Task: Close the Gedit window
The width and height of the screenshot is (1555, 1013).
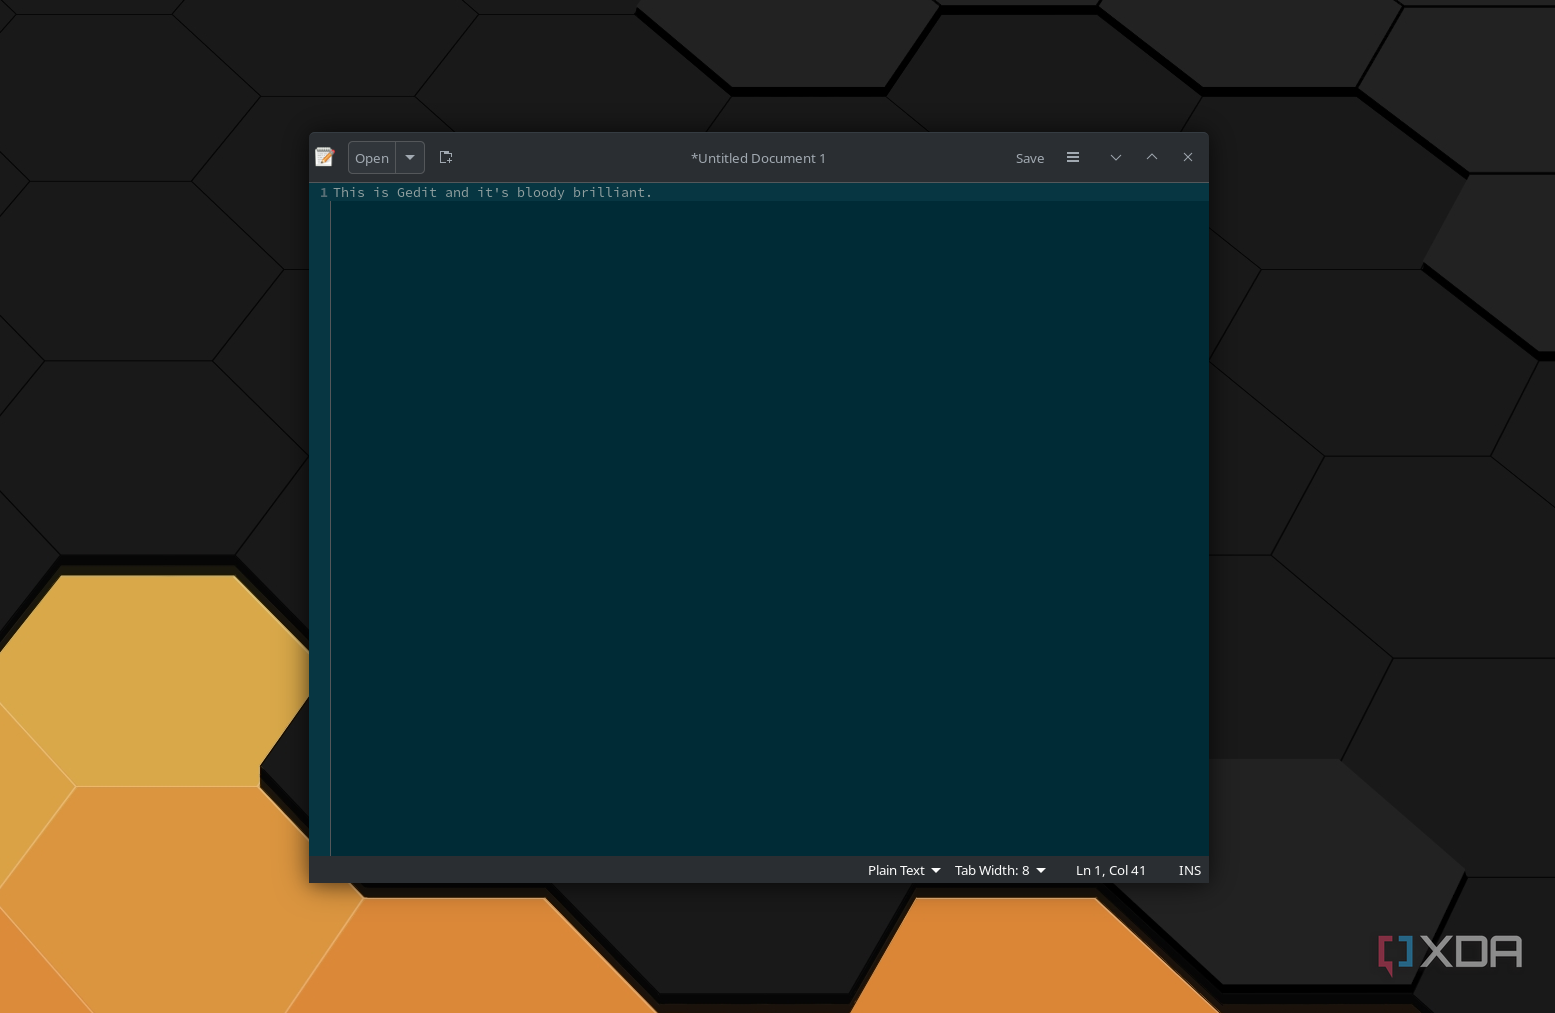Action: coord(1188,157)
